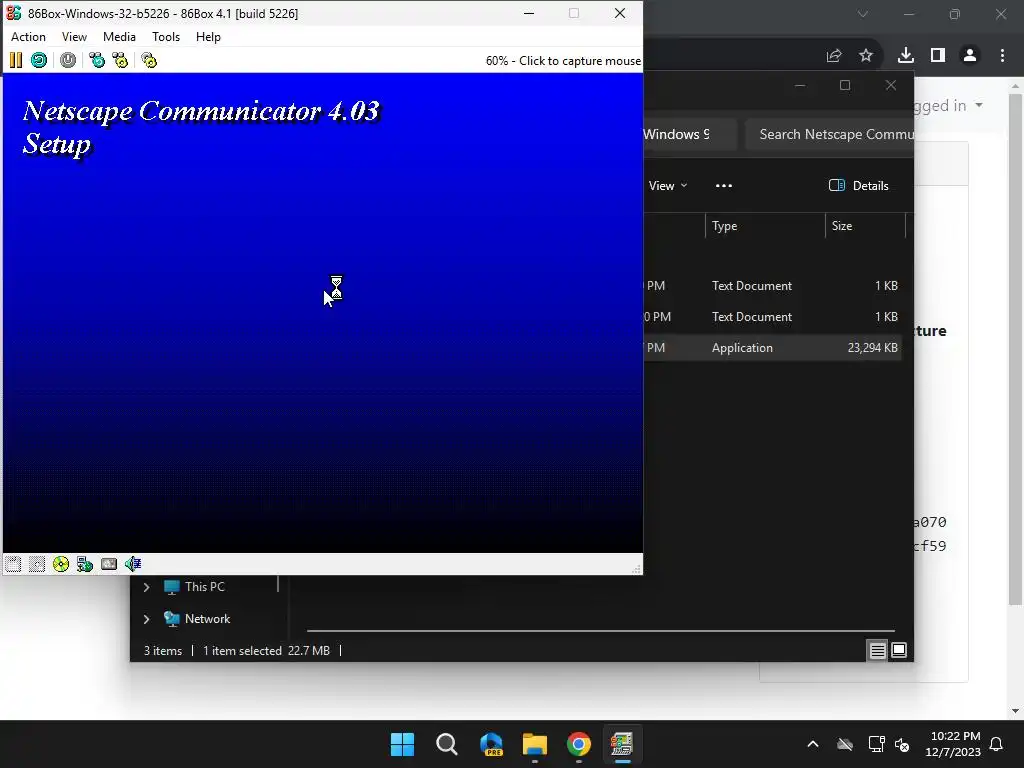Open the Action menu in 86Box

click(x=28, y=37)
